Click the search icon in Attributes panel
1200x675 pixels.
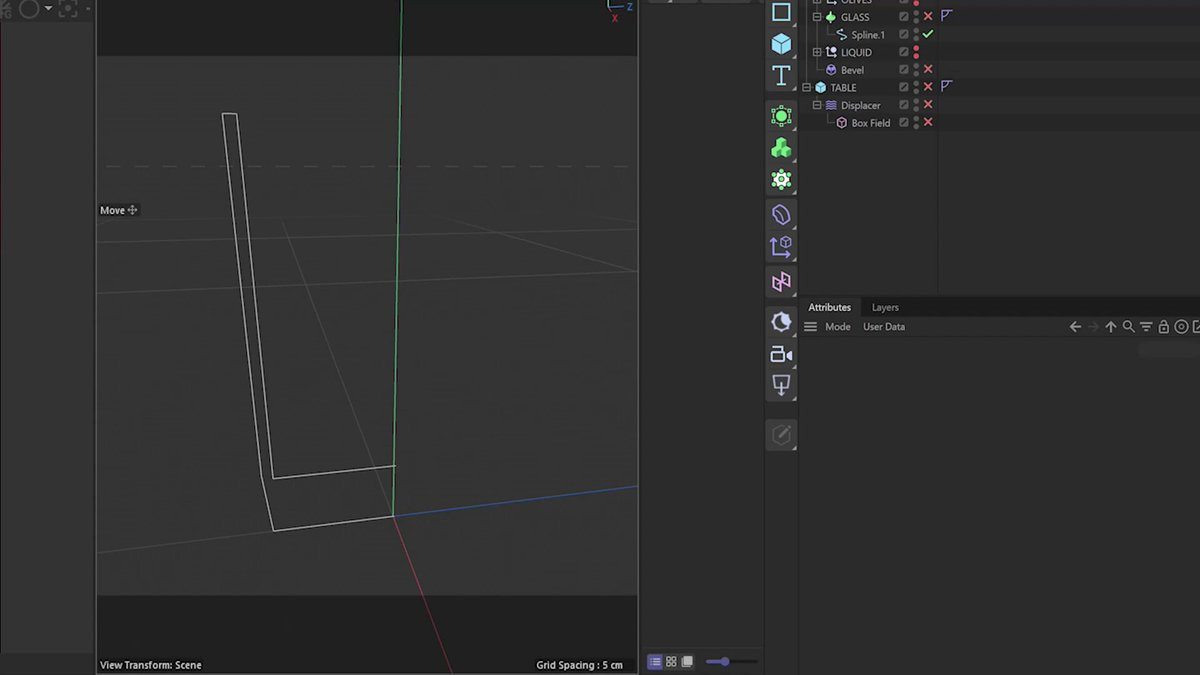click(1128, 327)
